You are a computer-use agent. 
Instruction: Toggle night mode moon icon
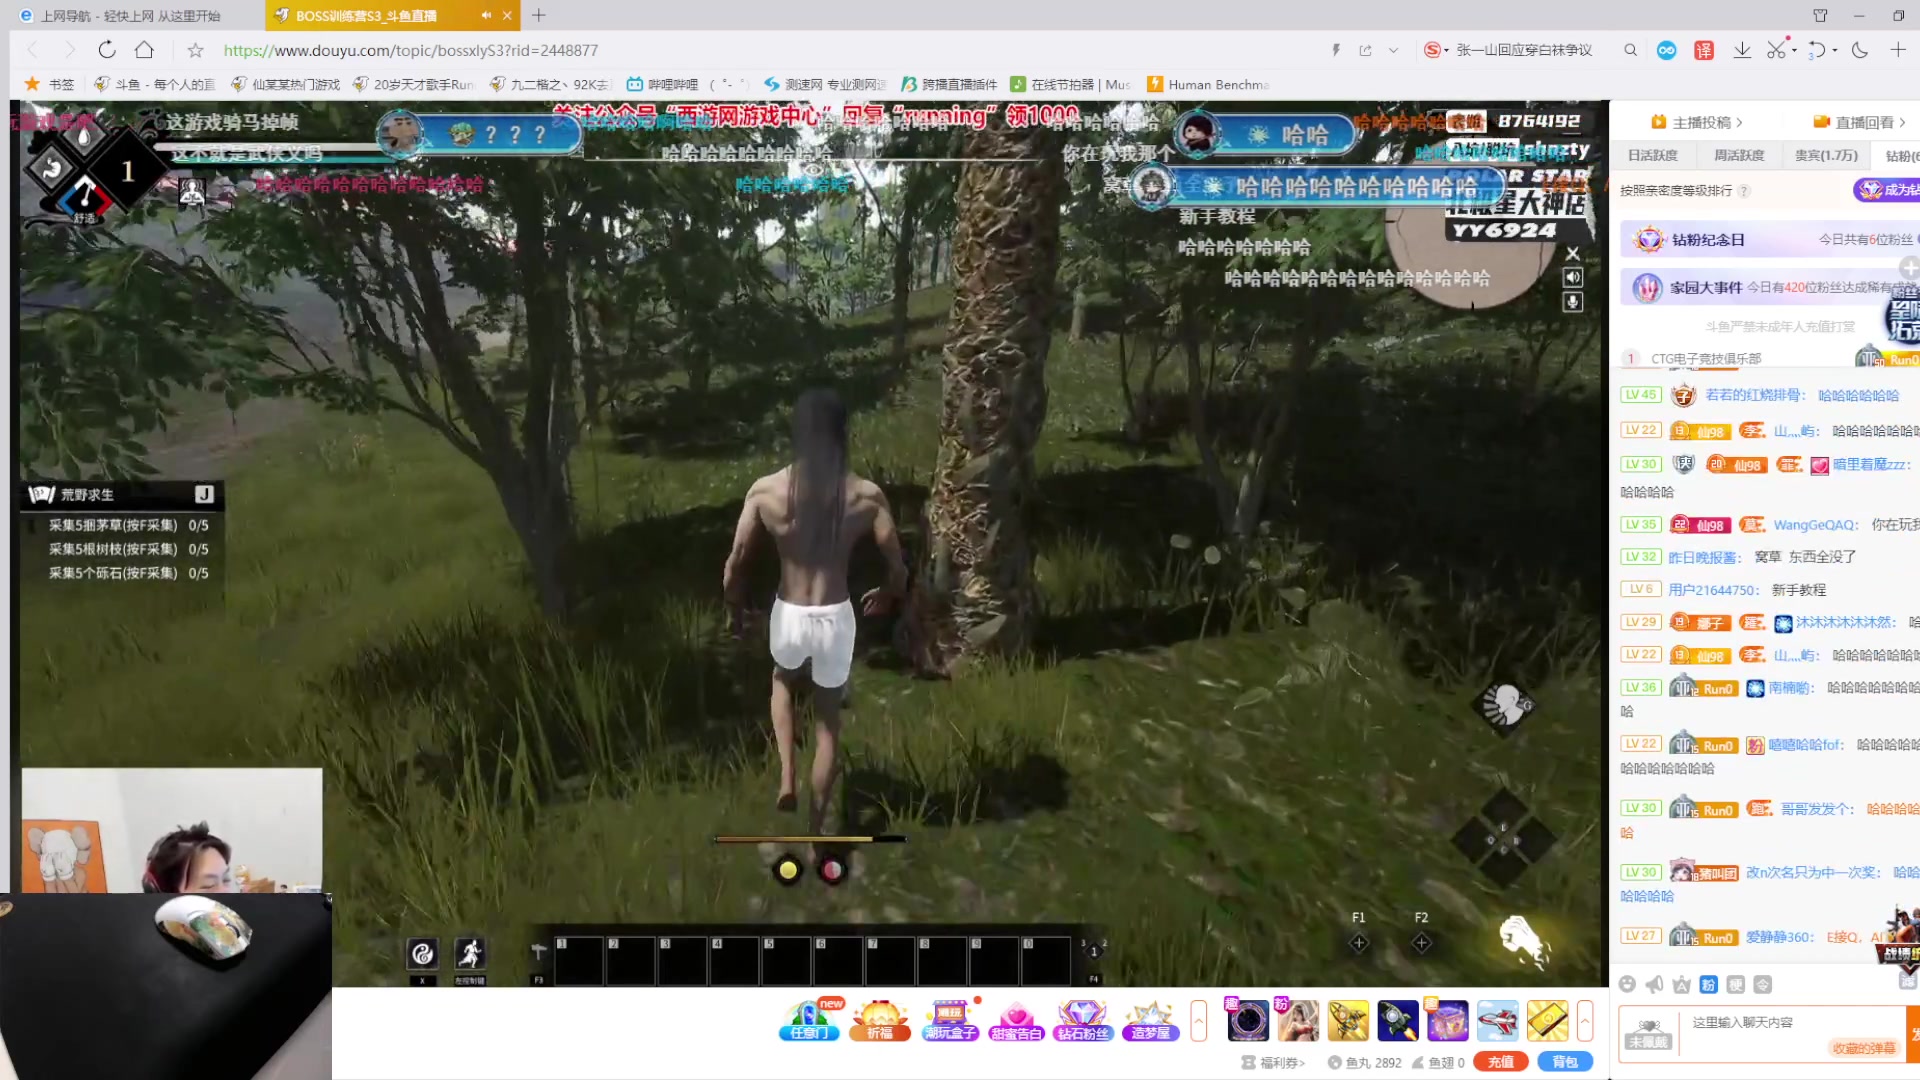point(1860,50)
